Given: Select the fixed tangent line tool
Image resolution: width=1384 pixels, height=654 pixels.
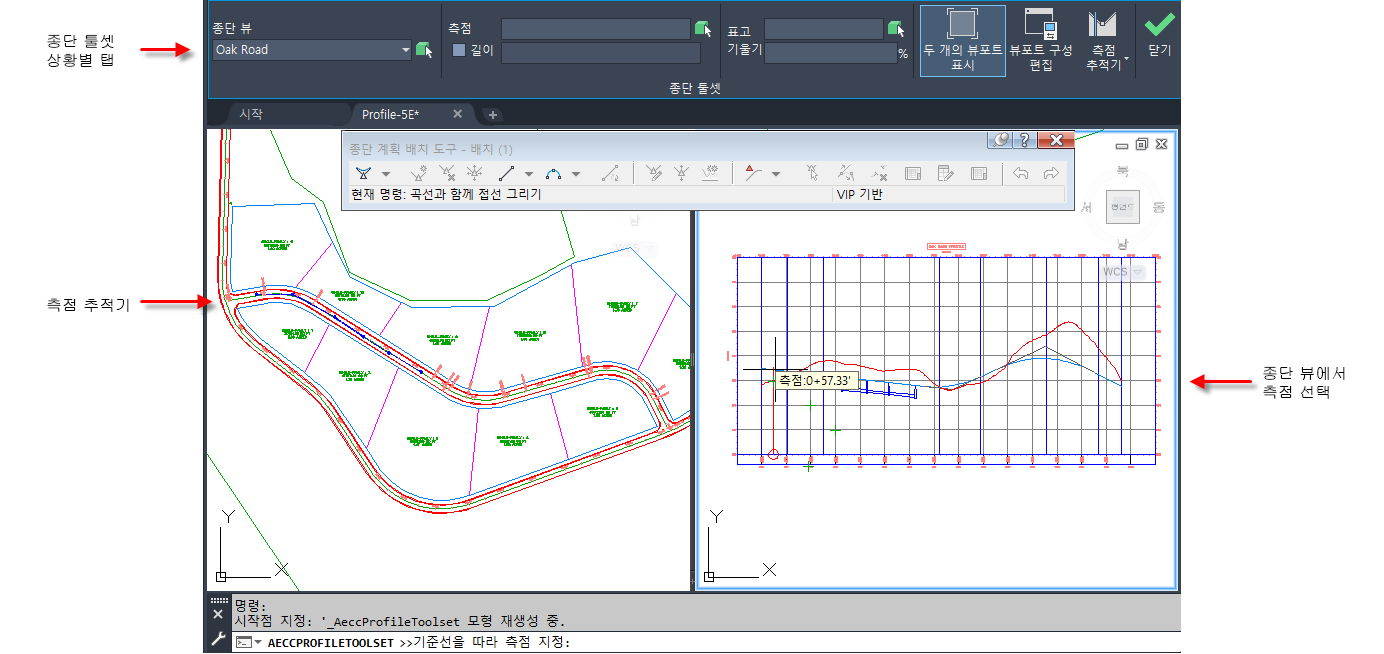Looking at the screenshot, I should pos(506,173).
